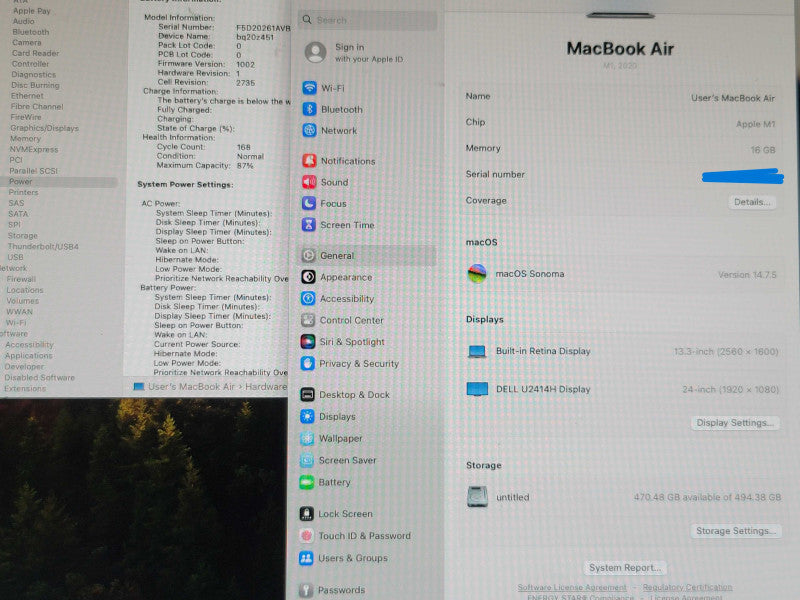The height and width of the screenshot is (600, 800).
Task: Open Lock Screen settings icon
Action: click(x=307, y=513)
